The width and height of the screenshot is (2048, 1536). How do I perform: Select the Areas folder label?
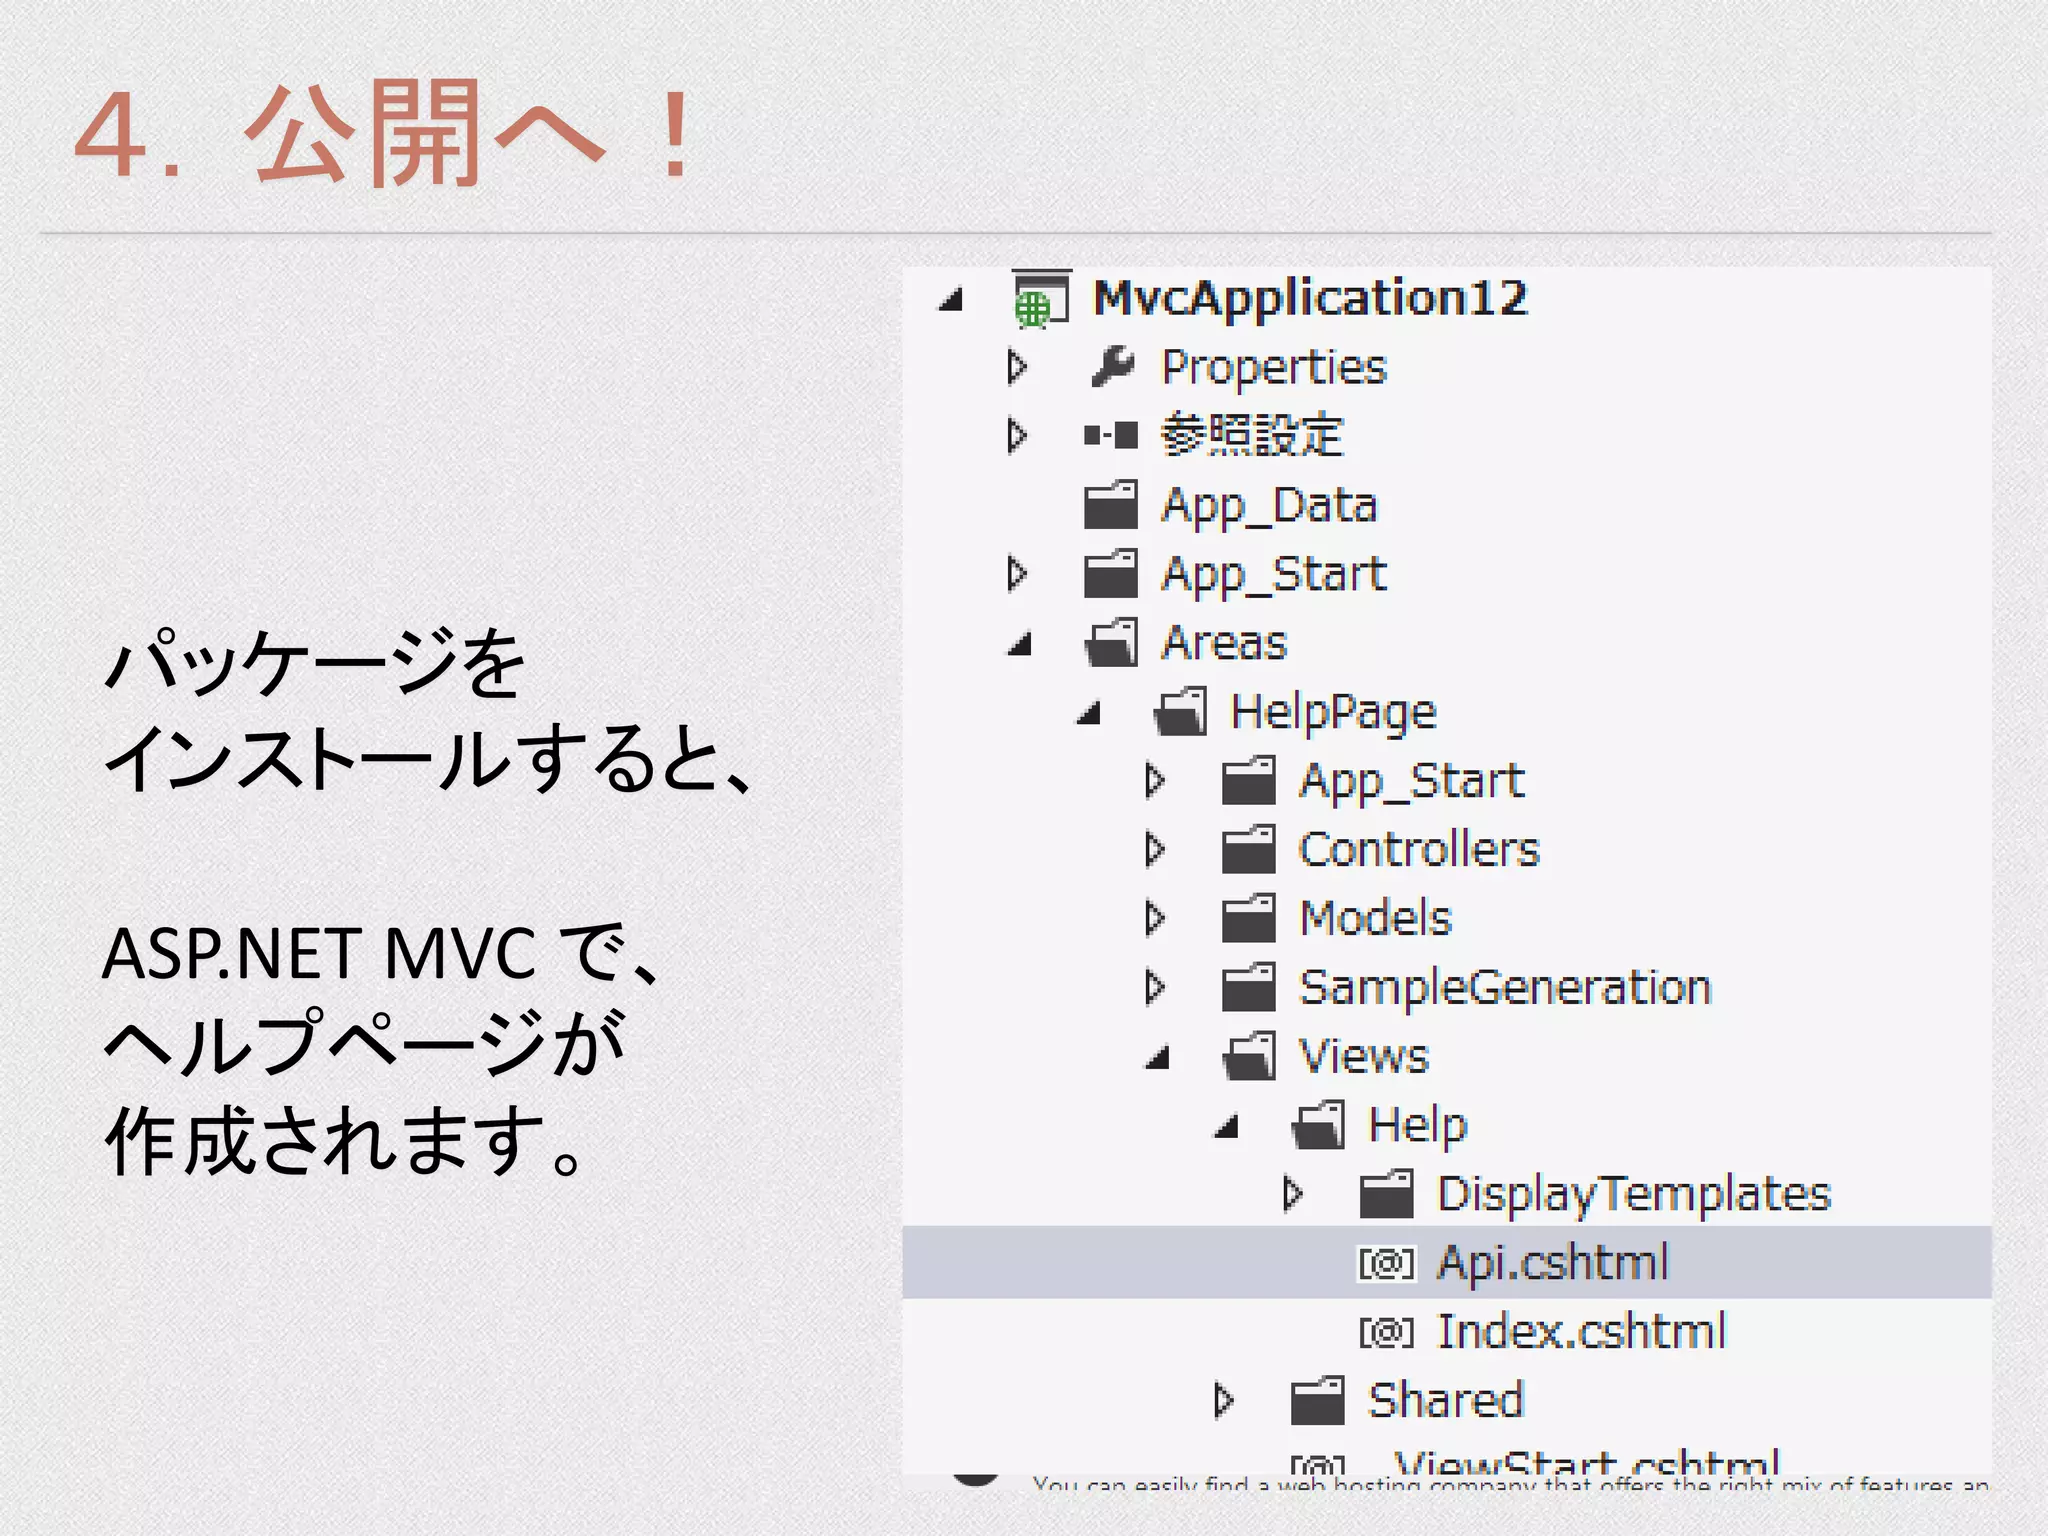coord(1224,643)
